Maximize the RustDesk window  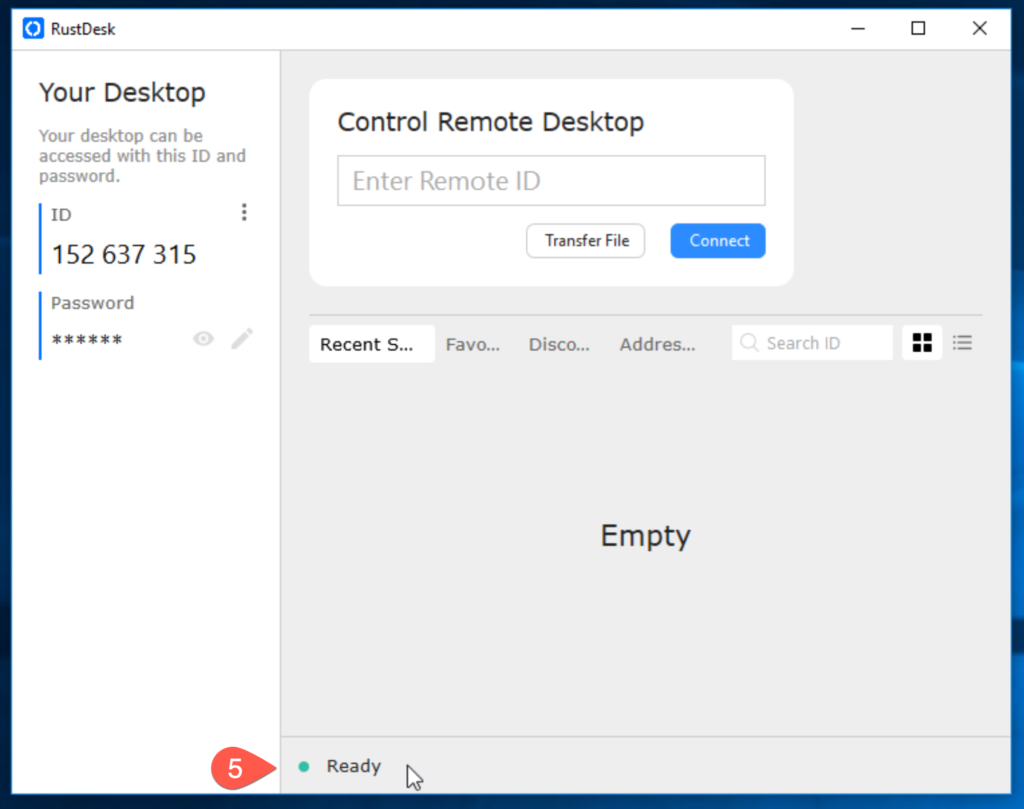(x=918, y=29)
